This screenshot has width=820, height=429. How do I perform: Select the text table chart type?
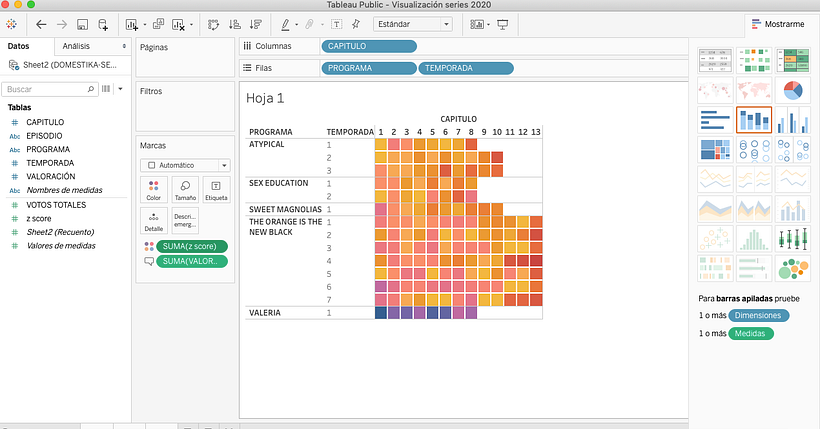click(715, 61)
